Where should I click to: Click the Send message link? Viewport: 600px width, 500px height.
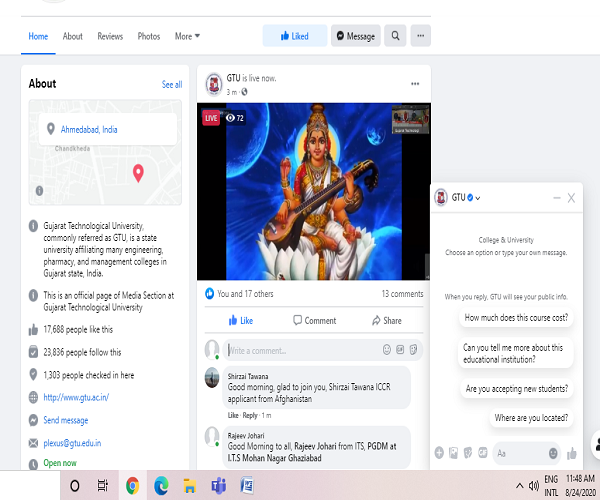point(66,420)
